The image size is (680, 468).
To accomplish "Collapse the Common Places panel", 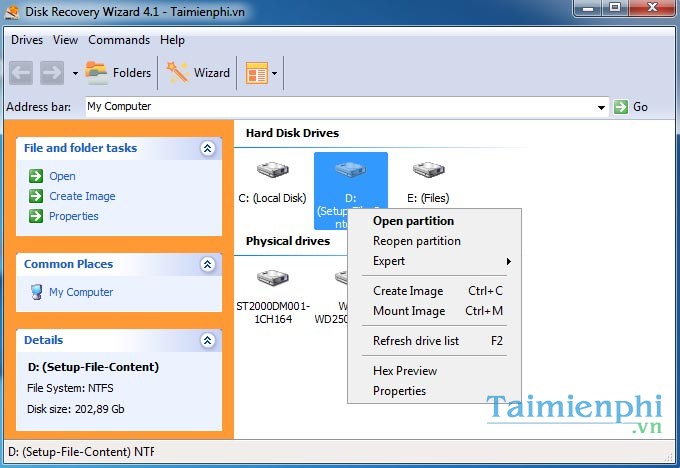I will click(208, 264).
